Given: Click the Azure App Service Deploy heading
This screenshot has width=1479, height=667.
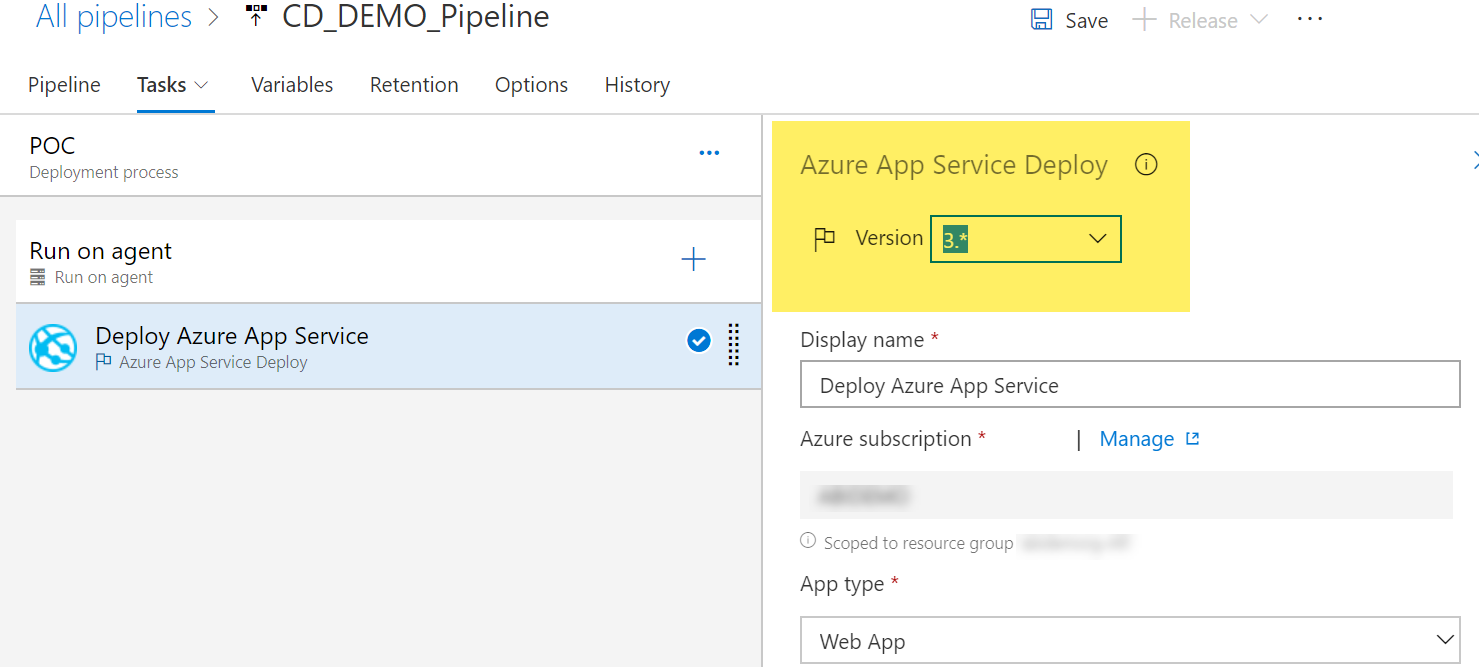Looking at the screenshot, I should click(x=954, y=165).
